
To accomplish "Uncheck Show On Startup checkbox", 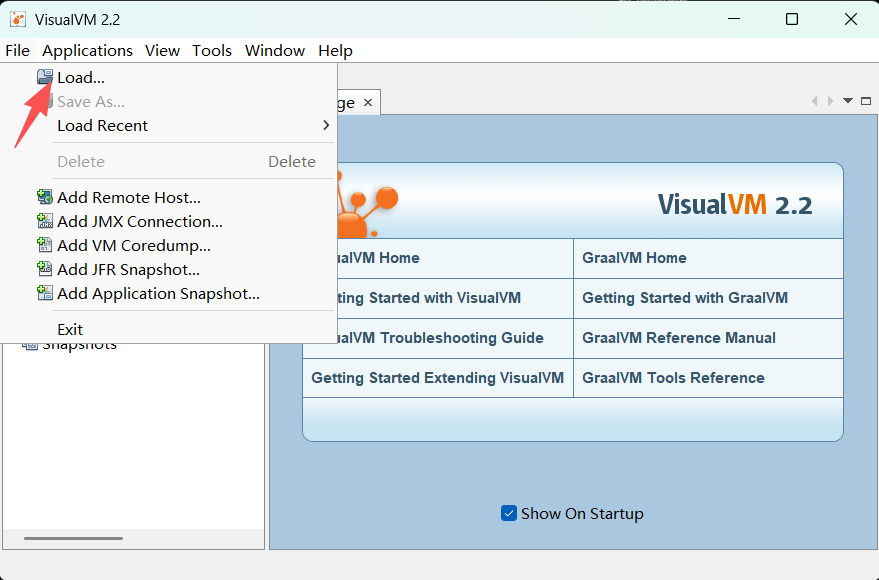I will (x=508, y=513).
